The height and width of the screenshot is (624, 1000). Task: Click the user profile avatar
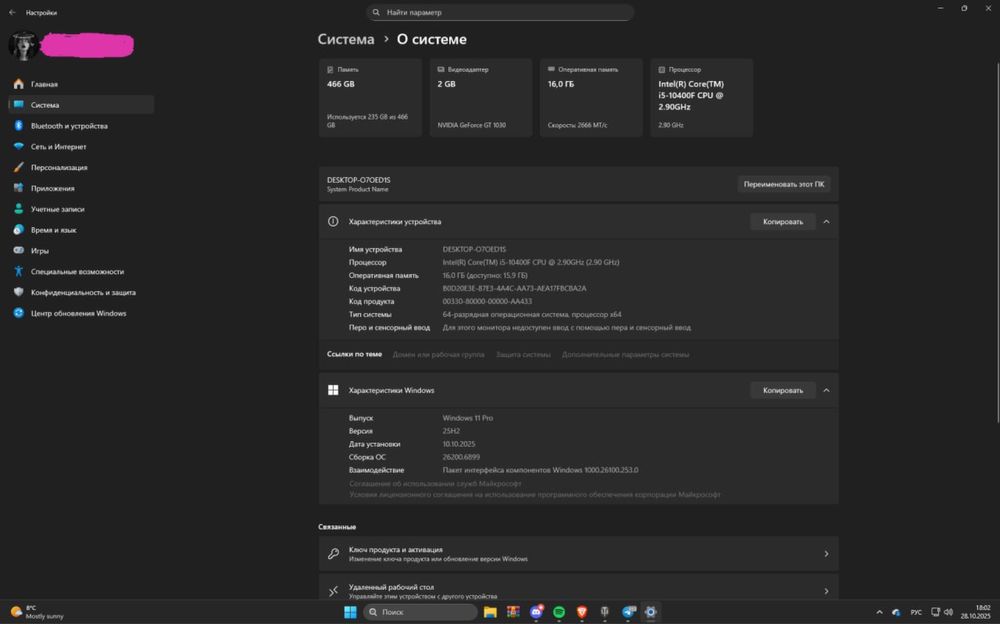pos(22,46)
